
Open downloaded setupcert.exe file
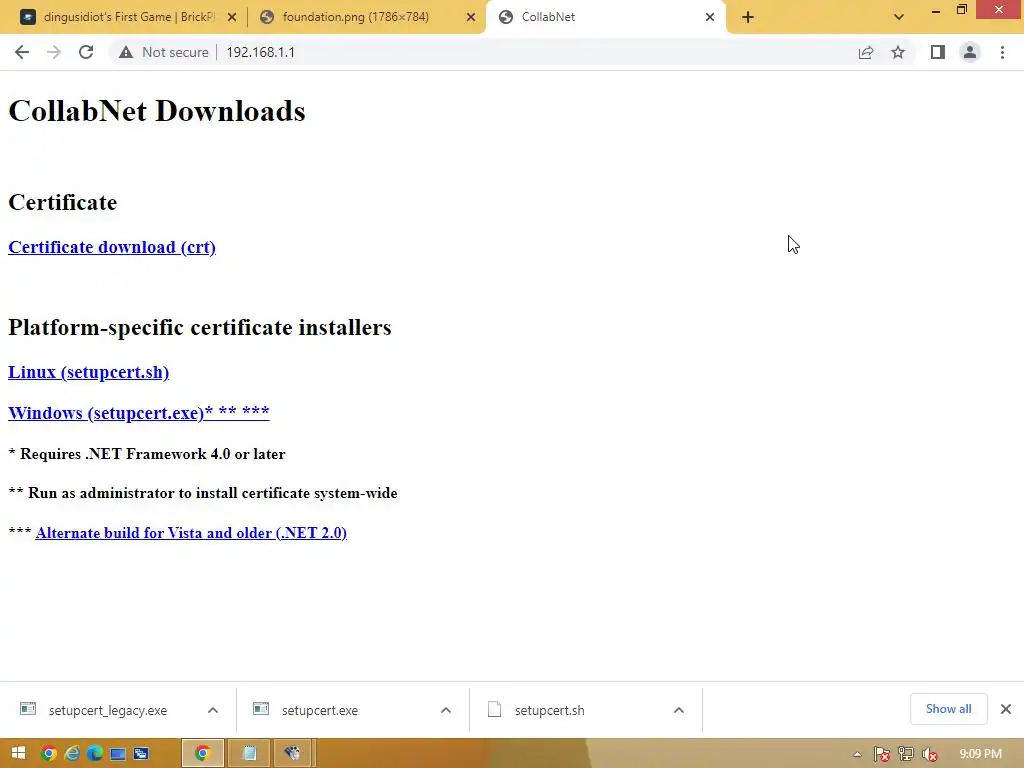click(320, 710)
